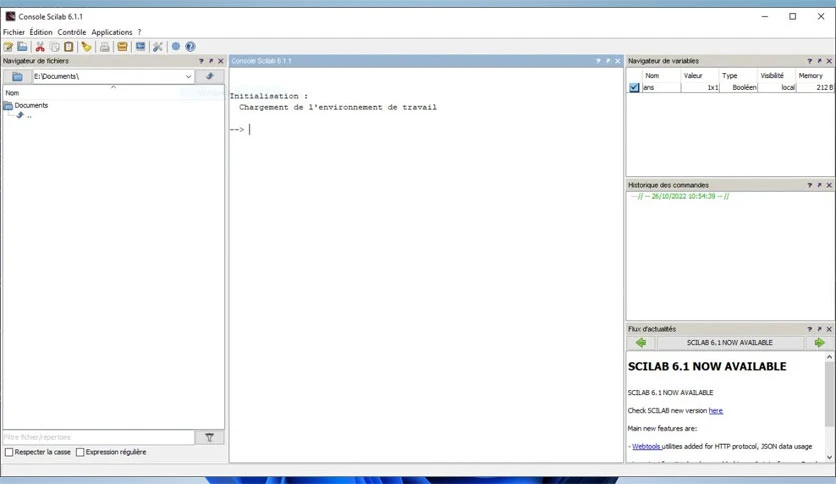Image resolution: width=836 pixels, height=484 pixels.
Task: Open the Applications menu
Action: pos(112,32)
